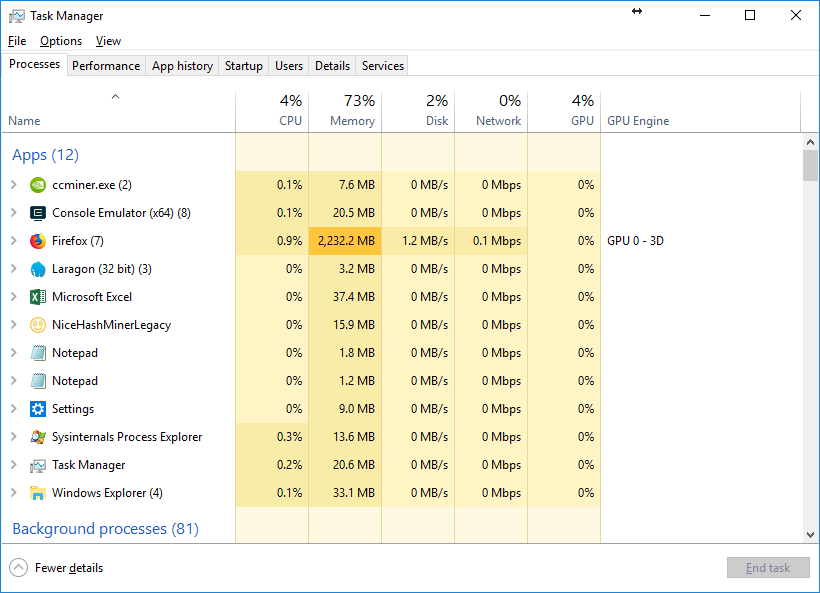Click the ccminer.exe NVIDIA icon
Viewport: 820px width, 593px height.
[x=38, y=185]
